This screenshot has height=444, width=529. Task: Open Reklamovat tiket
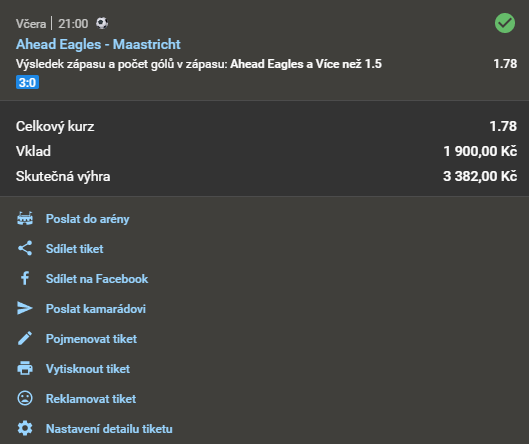click(x=91, y=399)
